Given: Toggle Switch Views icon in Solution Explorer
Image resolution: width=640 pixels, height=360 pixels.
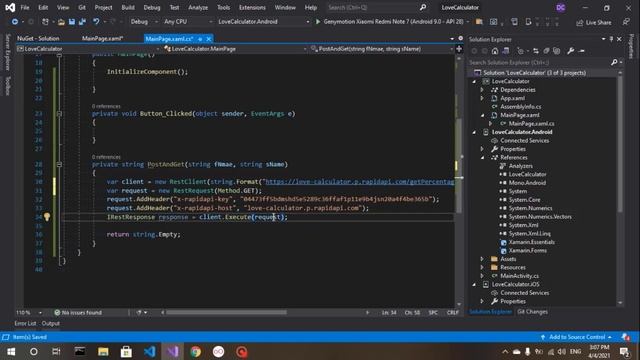Looking at the screenshot, I should pos(506,51).
